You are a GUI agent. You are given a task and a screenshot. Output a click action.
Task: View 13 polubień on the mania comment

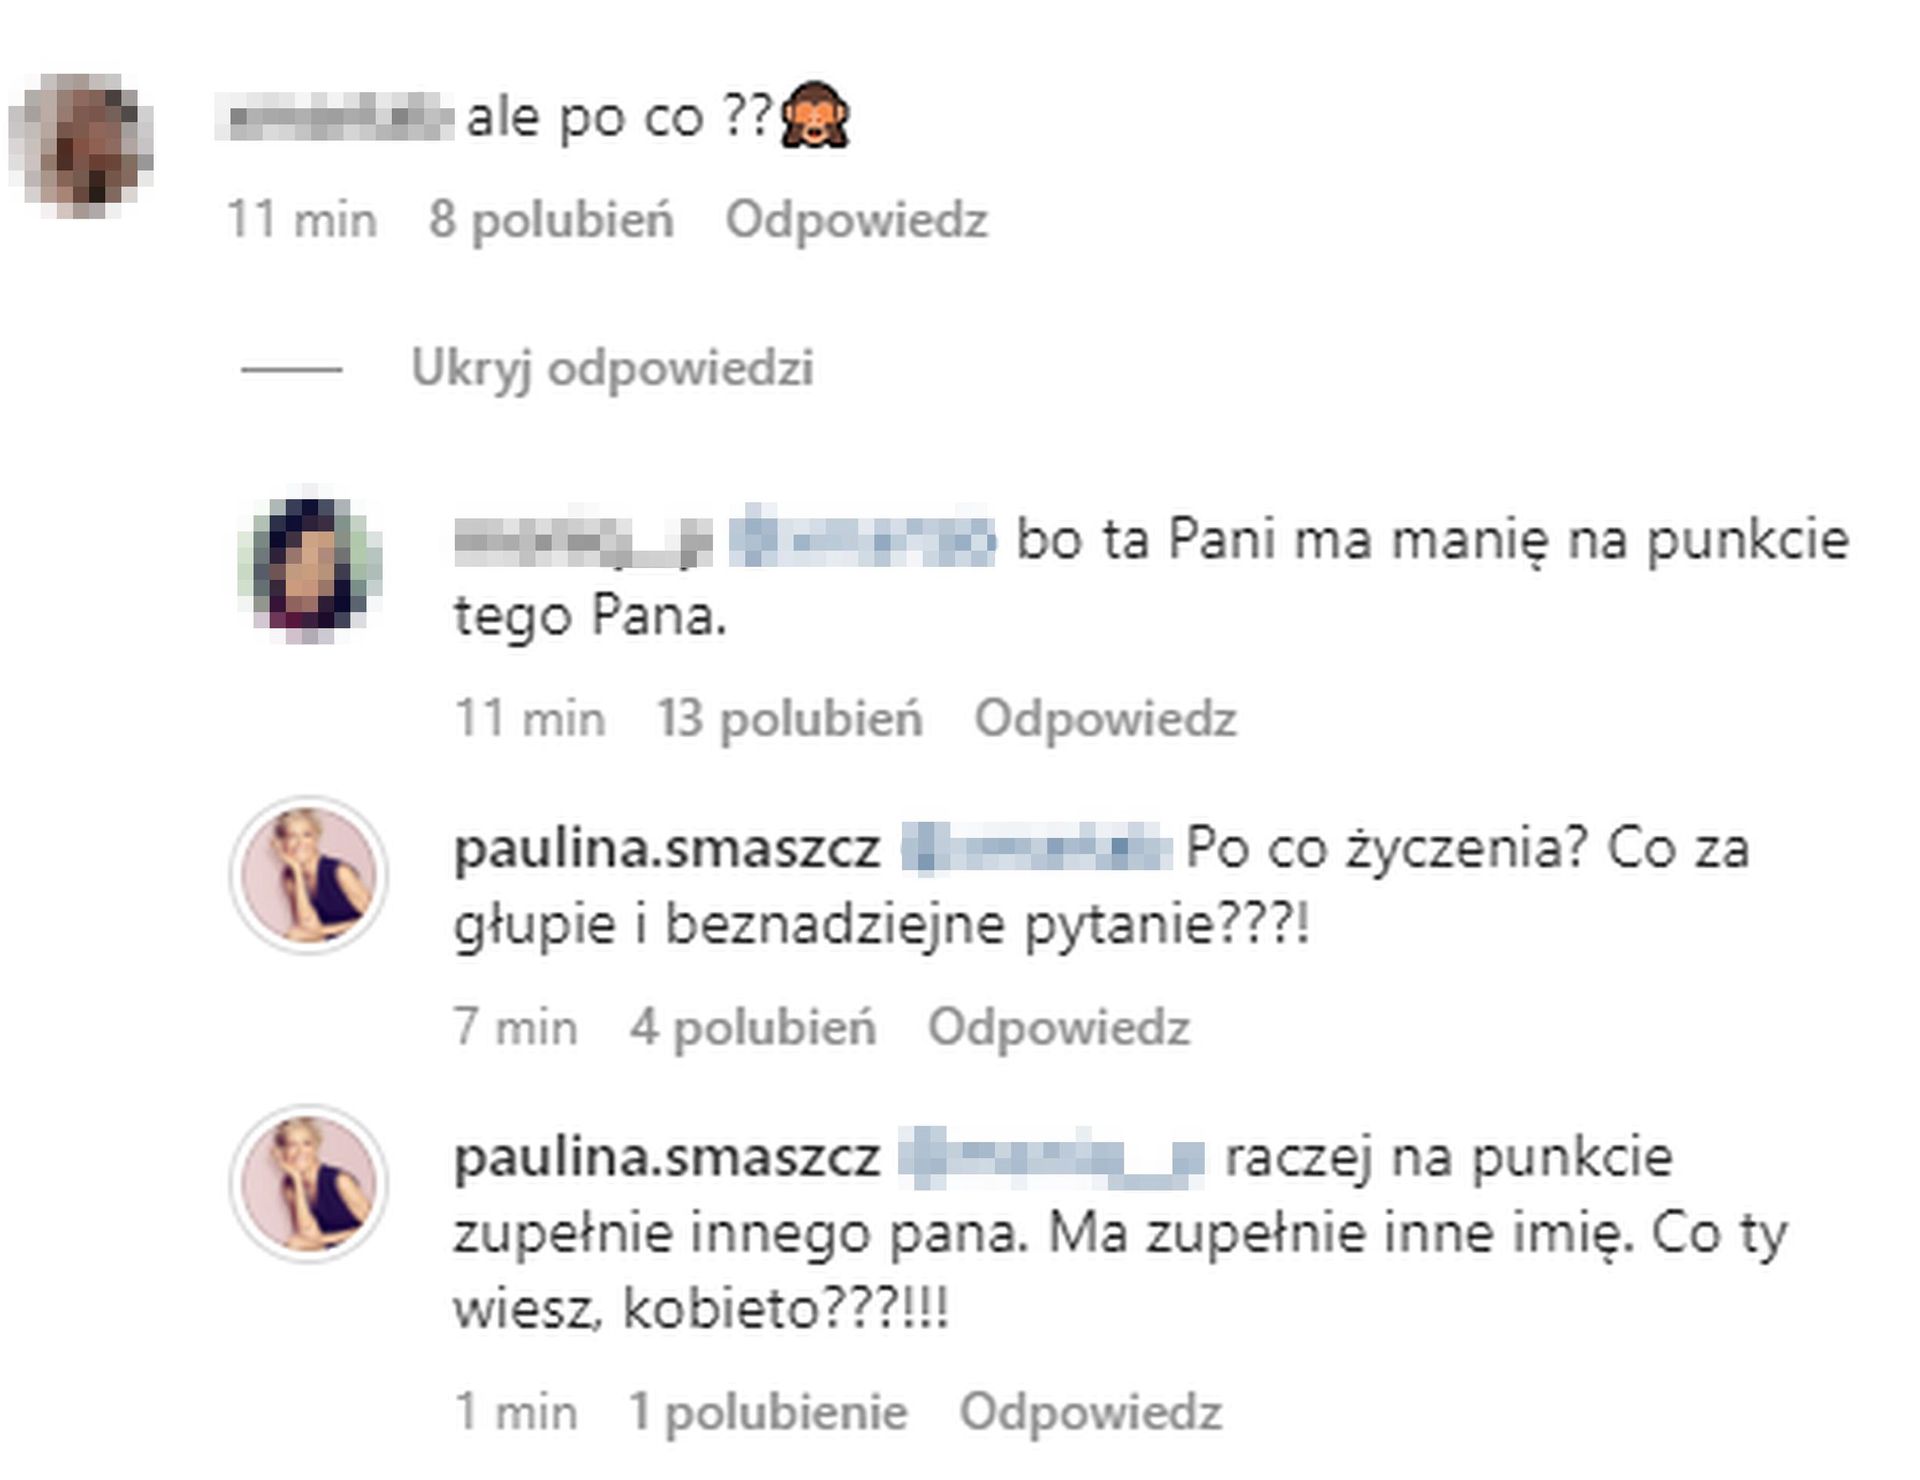pos(789,718)
